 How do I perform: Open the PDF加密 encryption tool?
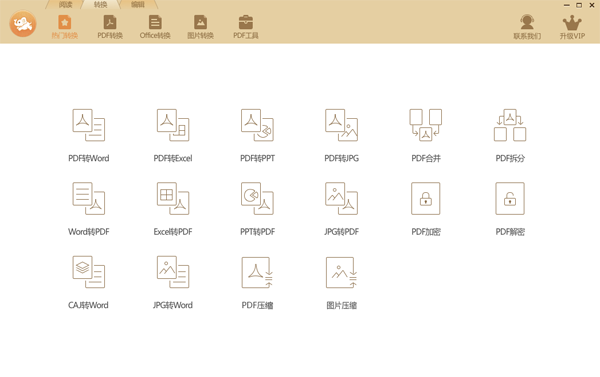426,198
